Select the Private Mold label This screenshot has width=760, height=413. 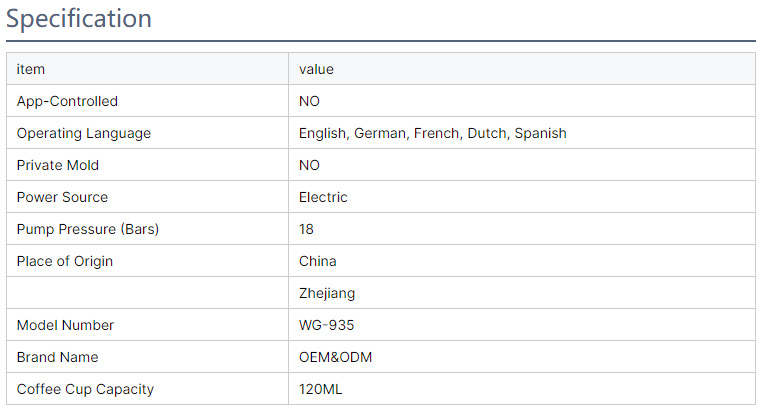pos(58,165)
